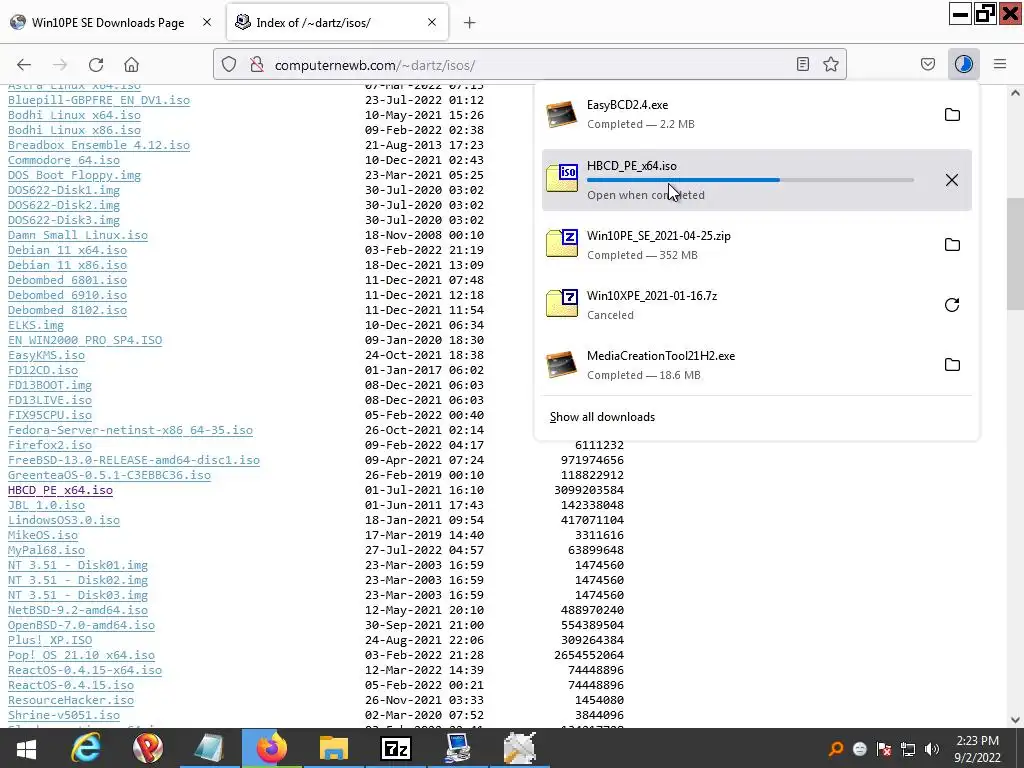Open the Pop!_OS_21.10_x64.iso link

click(81, 656)
